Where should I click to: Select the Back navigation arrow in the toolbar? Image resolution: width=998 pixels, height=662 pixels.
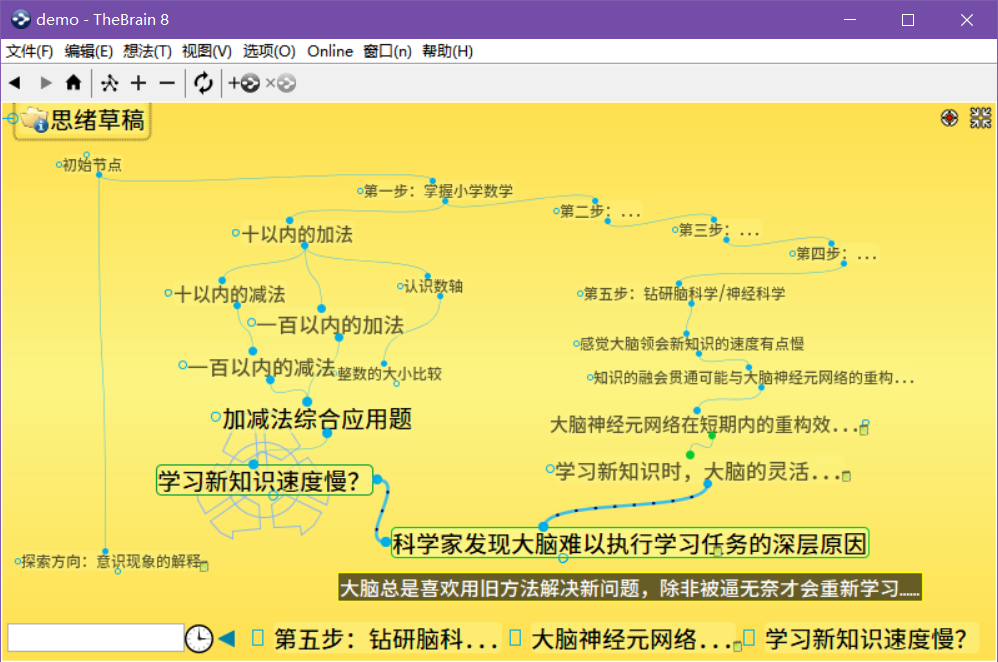(x=14, y=82)
